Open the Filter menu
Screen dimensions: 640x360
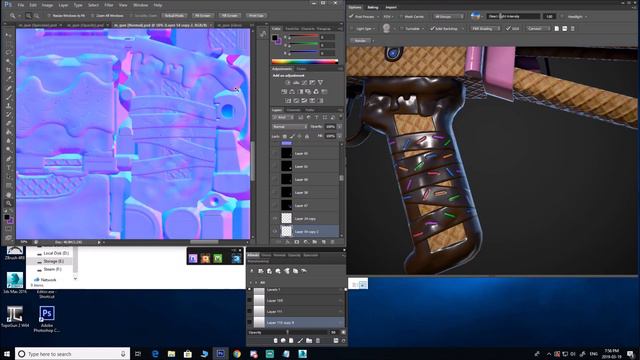coord(109,5)
